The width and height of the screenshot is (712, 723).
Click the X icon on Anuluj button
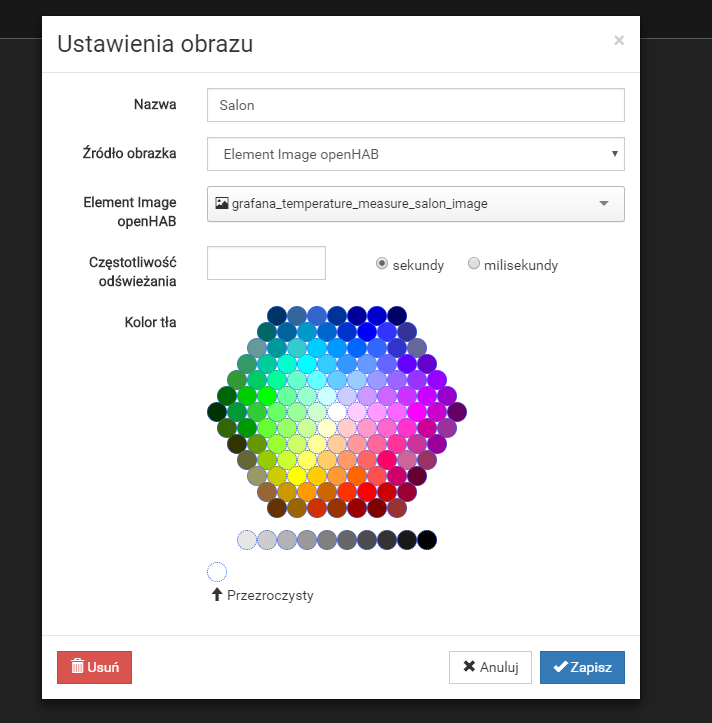point(469,667)
